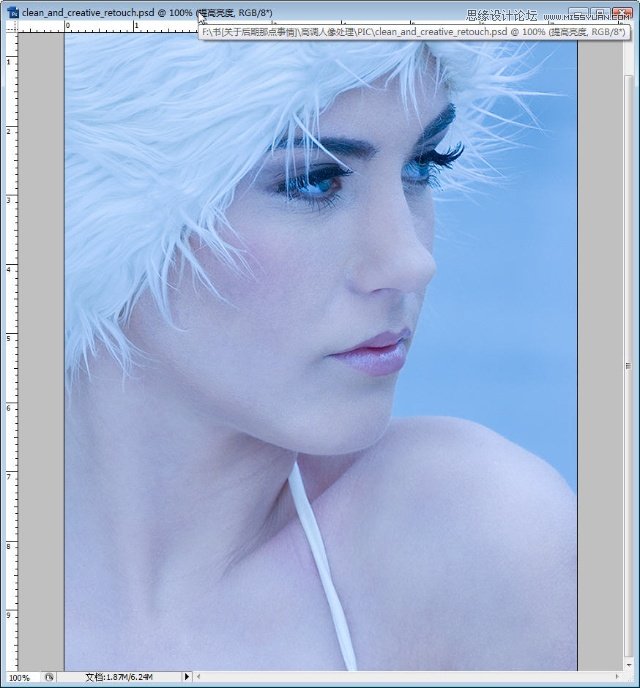This screenshot has height=688, width=640.
Task: Click the portrait image on the canvas
Action: [321, 352]
